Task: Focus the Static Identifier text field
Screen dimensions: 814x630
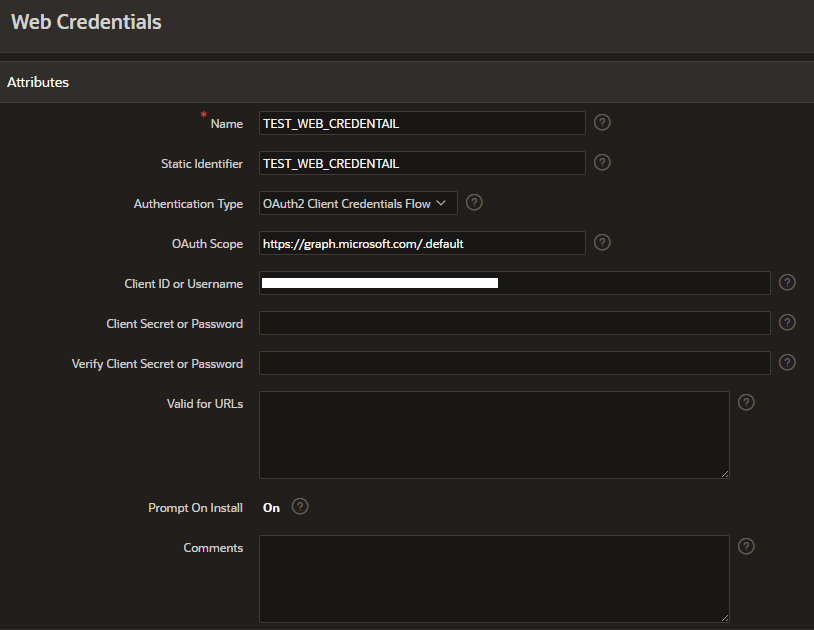Action: (422, 163)
